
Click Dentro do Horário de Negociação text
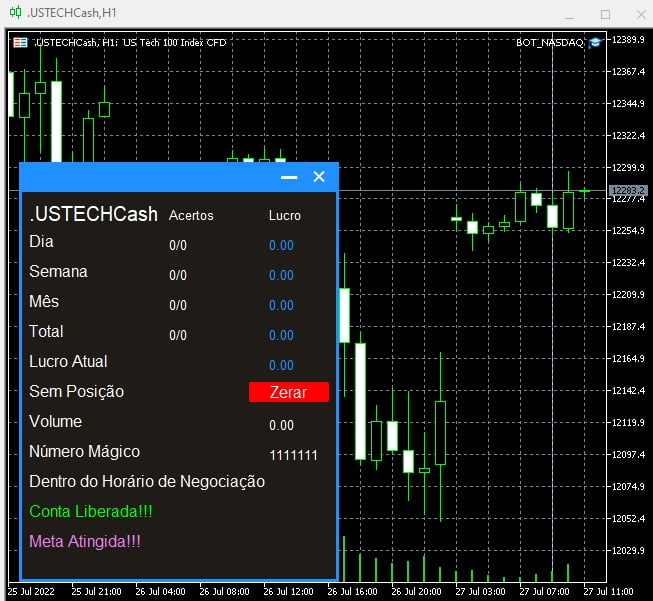click(147, 481)
